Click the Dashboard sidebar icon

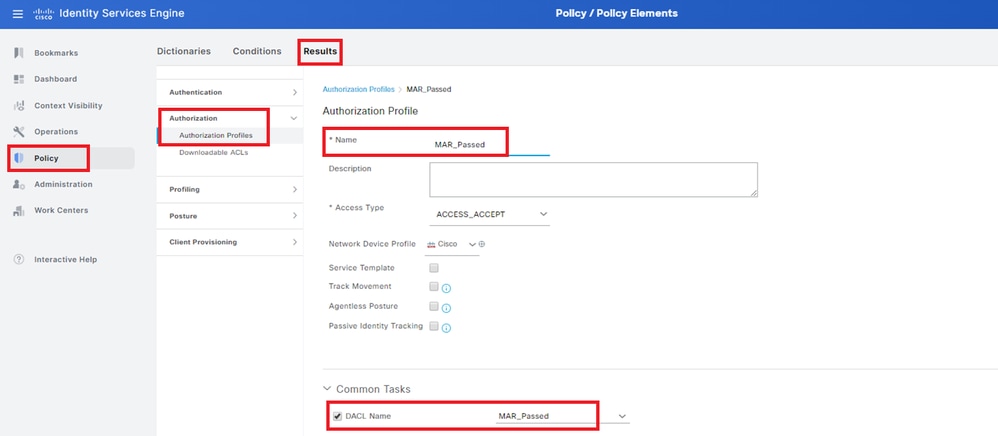coord(18,79)
